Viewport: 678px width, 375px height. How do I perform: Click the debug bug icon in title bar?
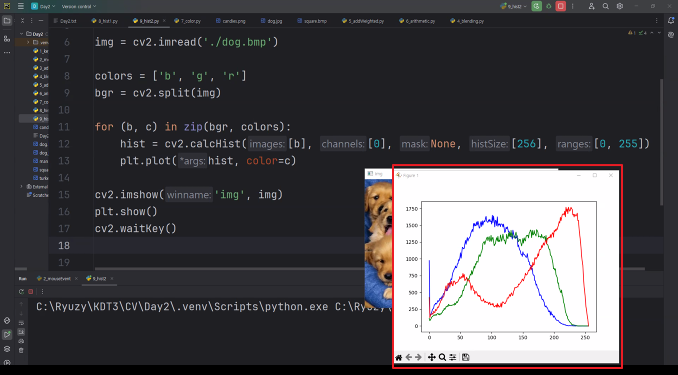(x=549, y=6)
